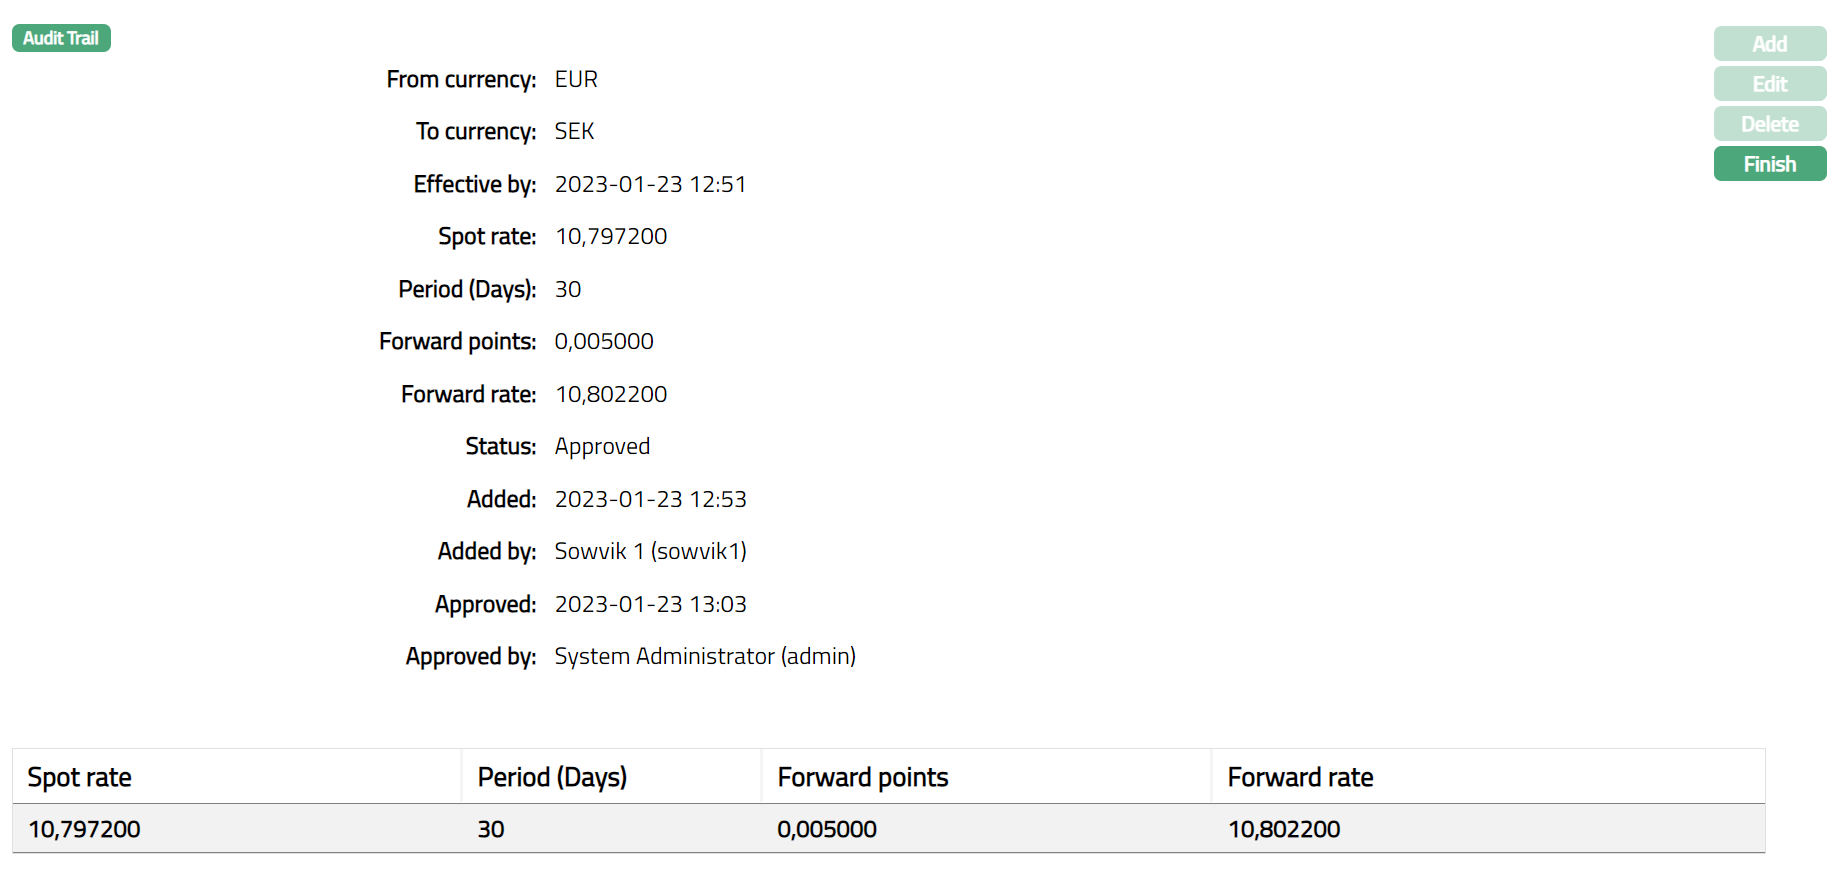Click the Effective by date 2023-01-23 12:51
The image size is (1833, 869).
[x=650, y=184]
